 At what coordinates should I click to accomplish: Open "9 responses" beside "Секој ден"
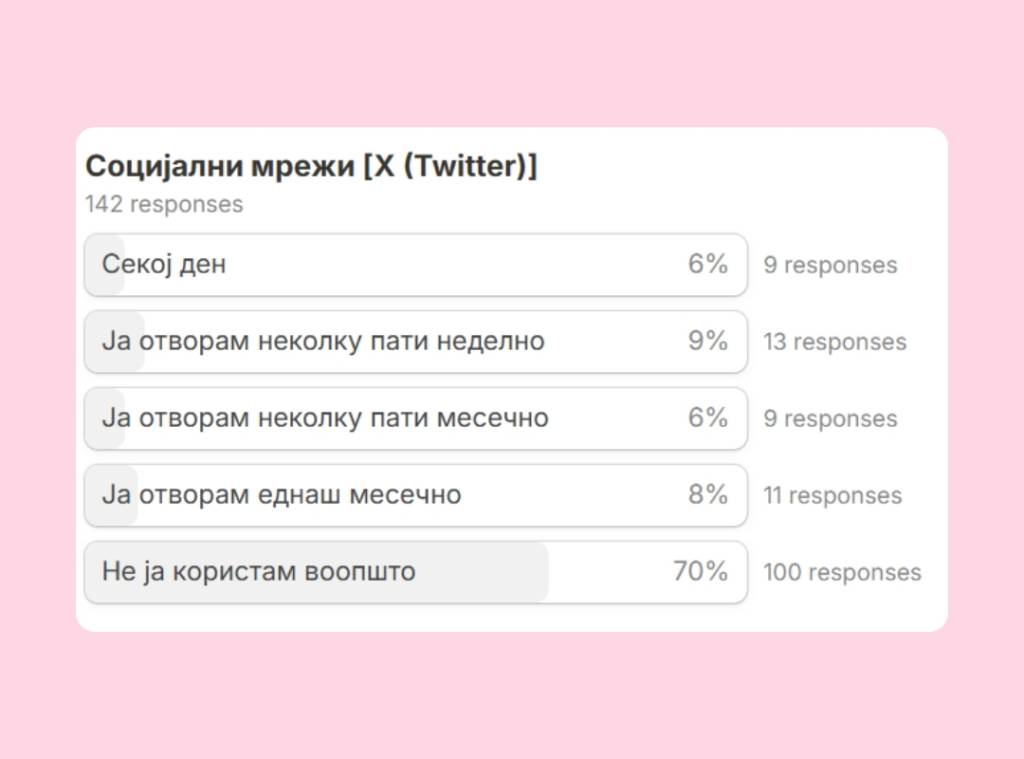830,266
